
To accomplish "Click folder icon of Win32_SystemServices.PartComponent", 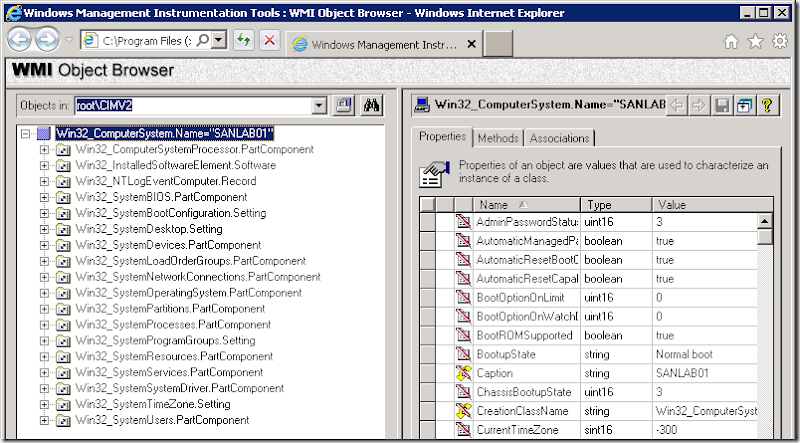I will (x=63, y=373).
